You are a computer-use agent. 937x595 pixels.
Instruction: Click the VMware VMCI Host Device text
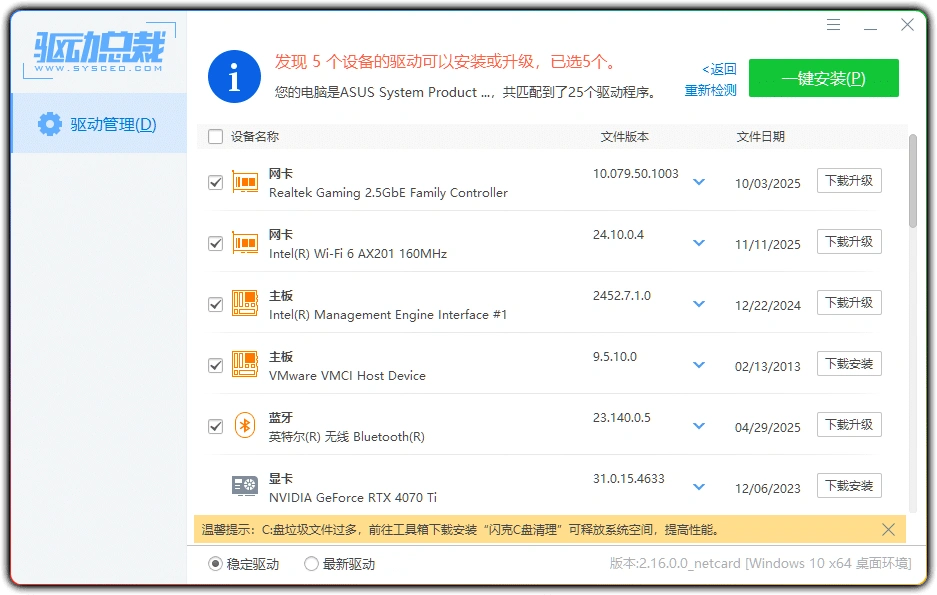point(347,375)
